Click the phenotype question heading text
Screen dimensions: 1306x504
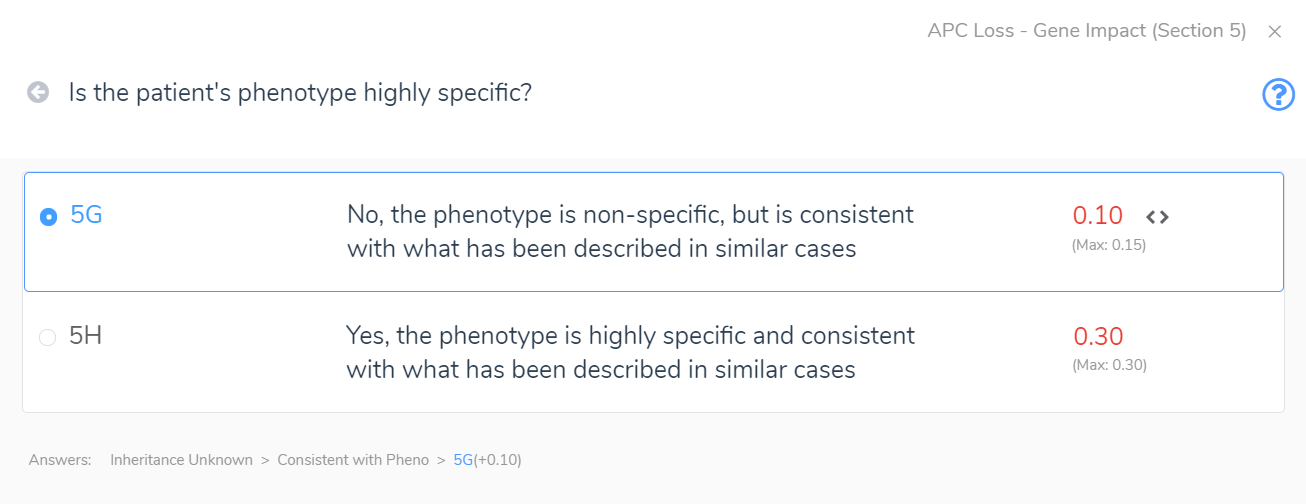300,93
